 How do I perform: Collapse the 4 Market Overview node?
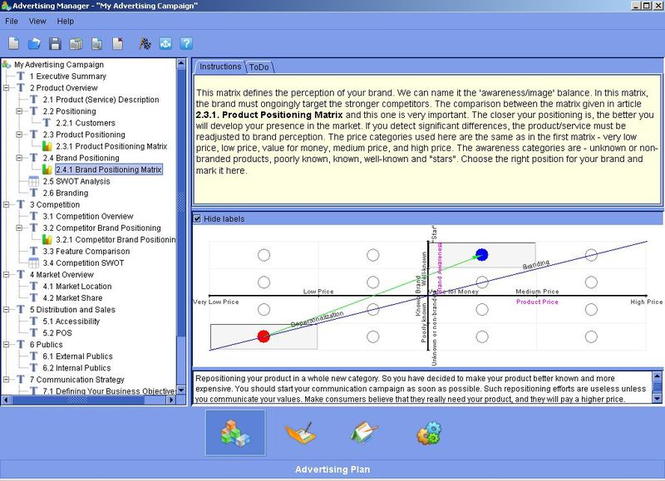(6, 274)
